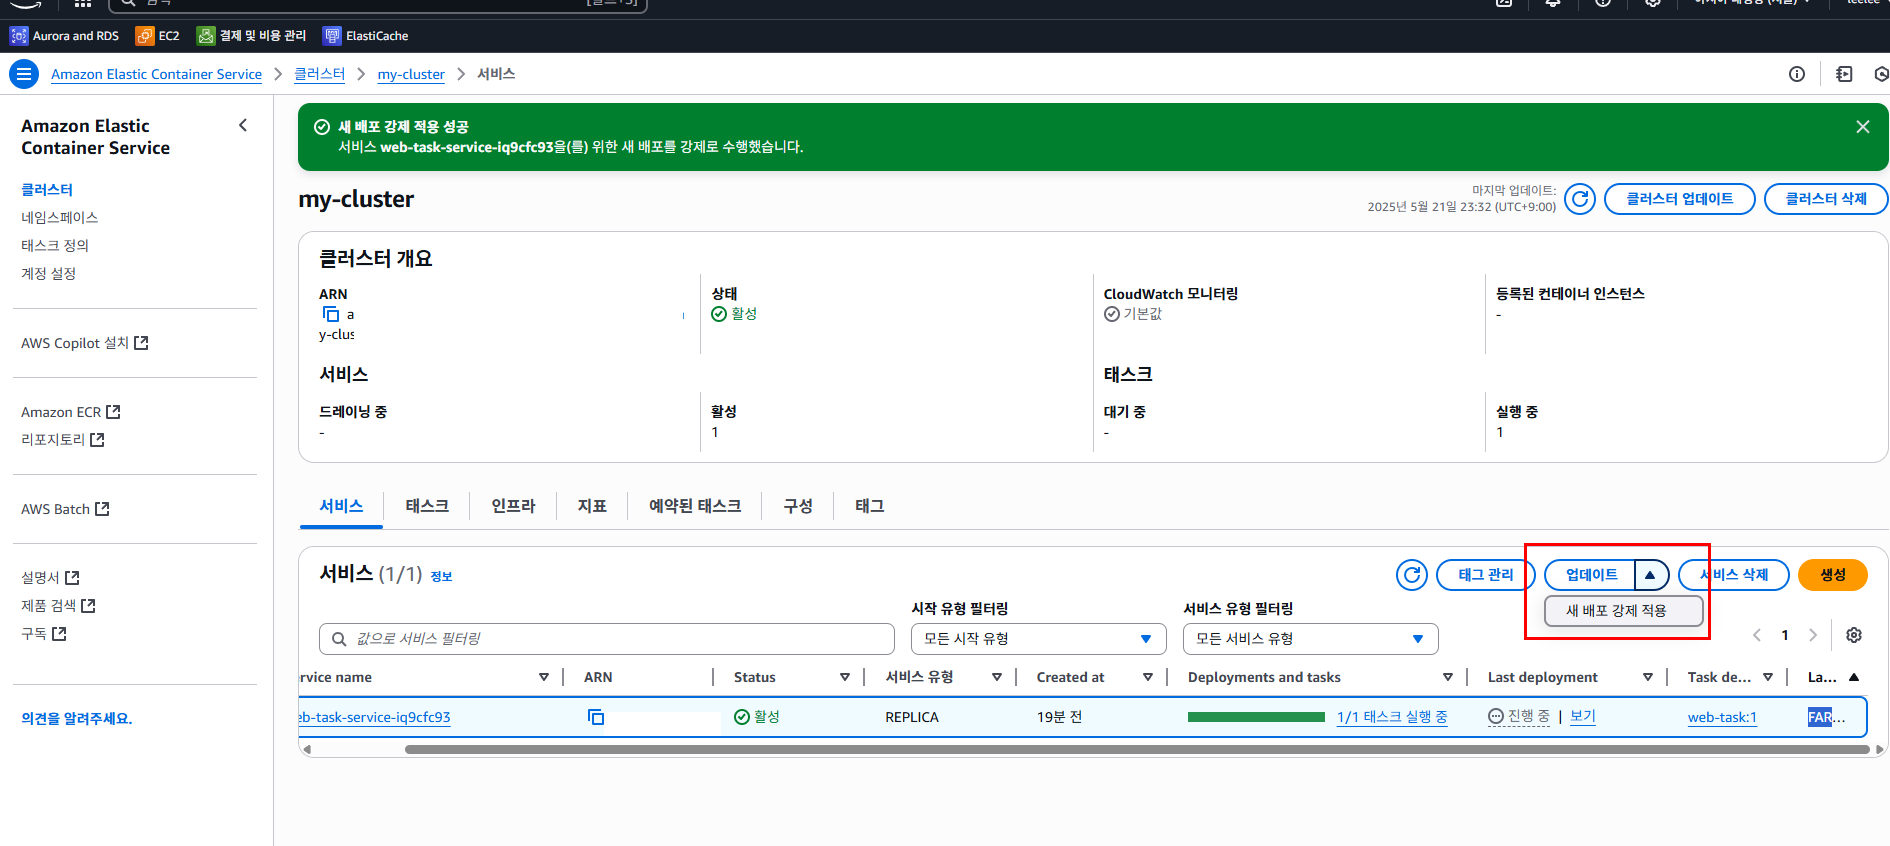Switch to the 태스크 tab
Image resolution: width=1890 pixels, height=846 pixels.
427,506
